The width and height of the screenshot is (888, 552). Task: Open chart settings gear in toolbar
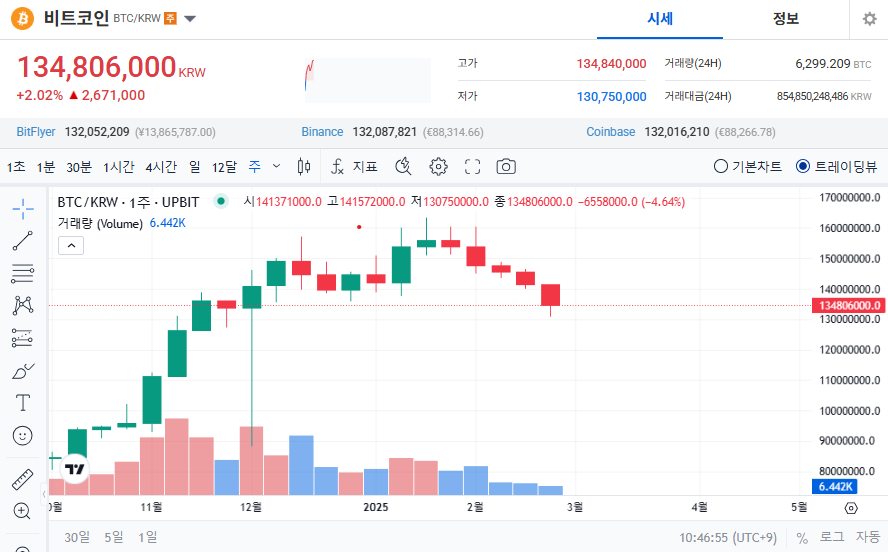438,166
